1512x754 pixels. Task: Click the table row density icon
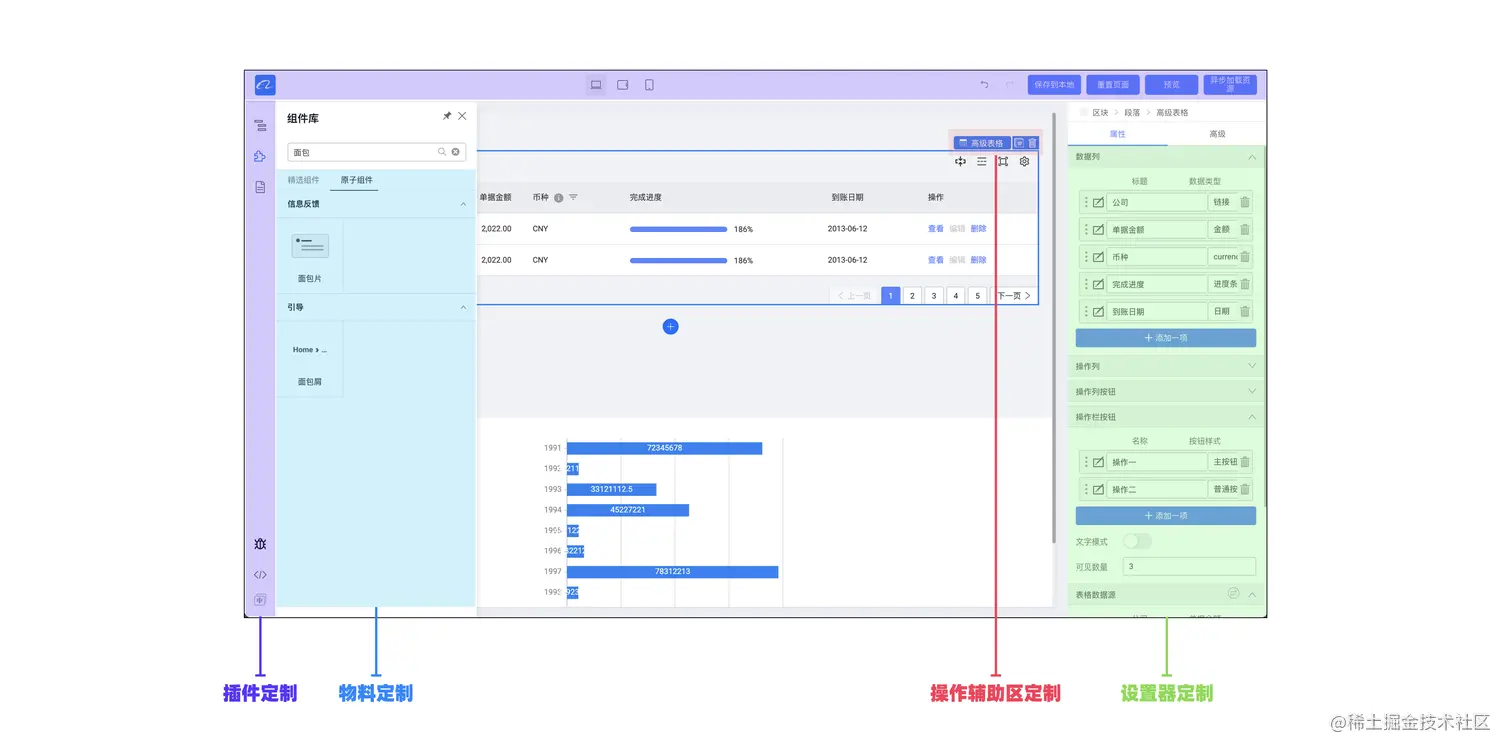[982, 161]
